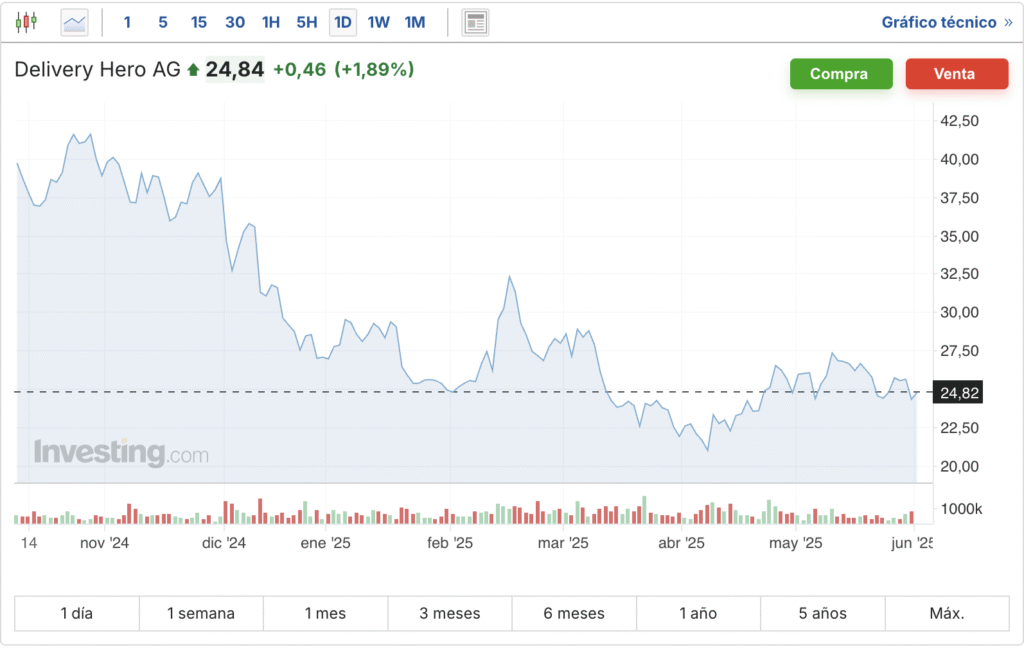Click the red Venta button

957,74
